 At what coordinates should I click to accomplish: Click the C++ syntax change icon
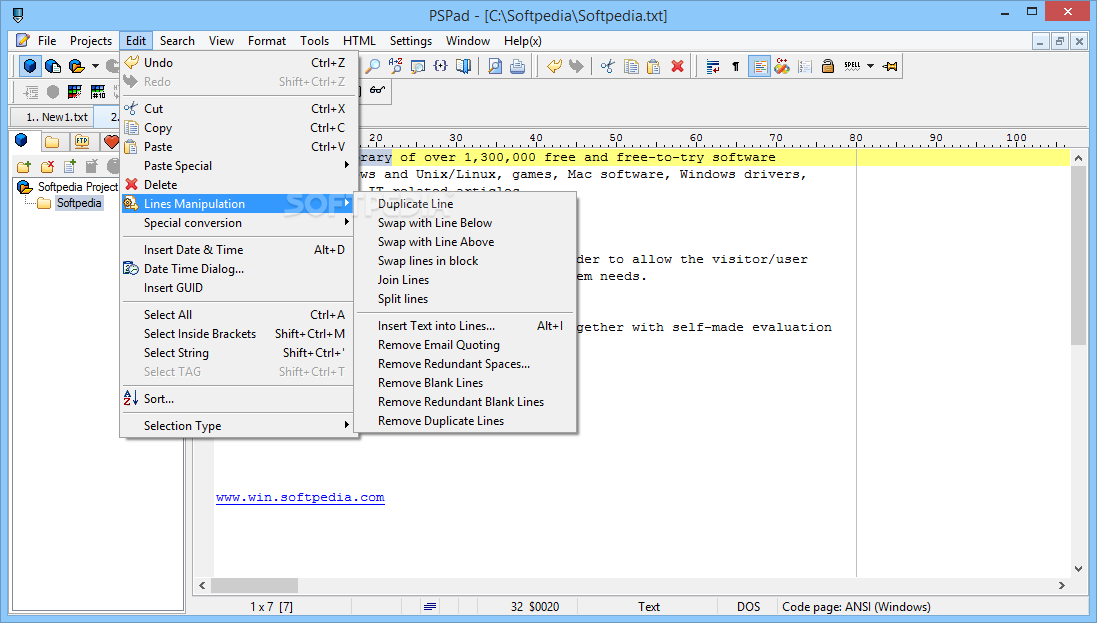782,66
